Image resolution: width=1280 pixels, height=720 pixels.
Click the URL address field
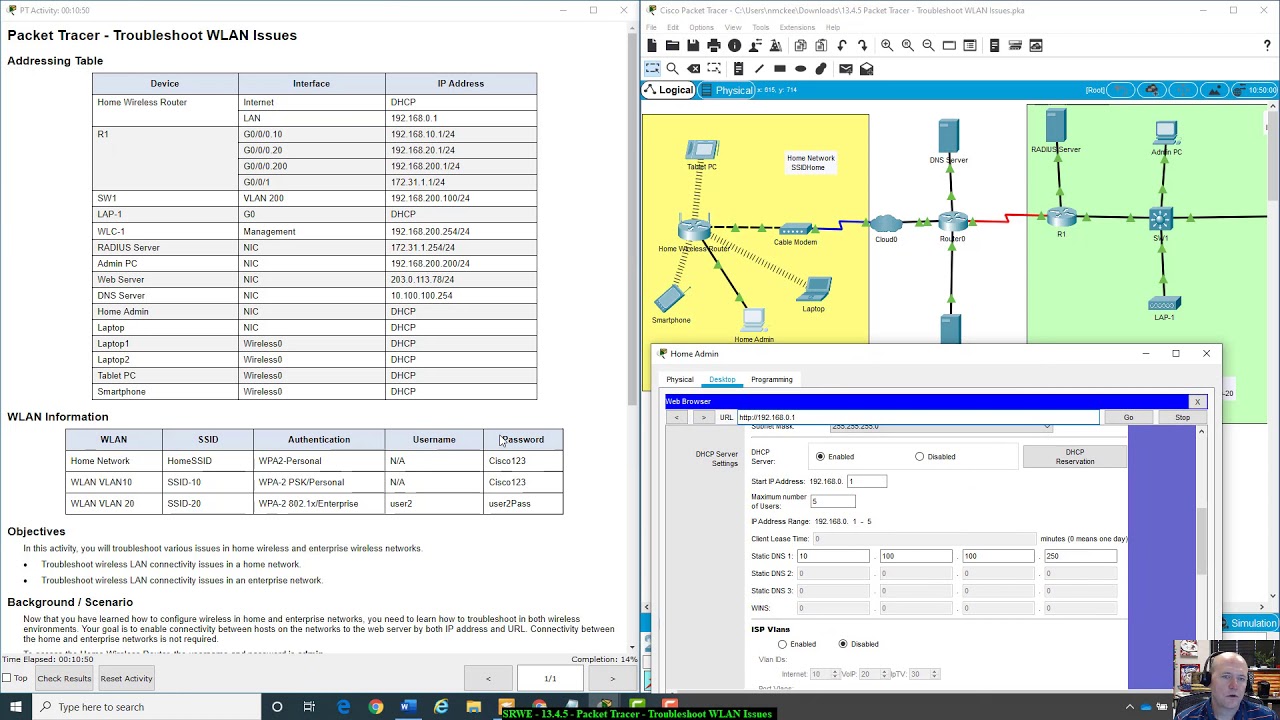(x=917, y=417)
